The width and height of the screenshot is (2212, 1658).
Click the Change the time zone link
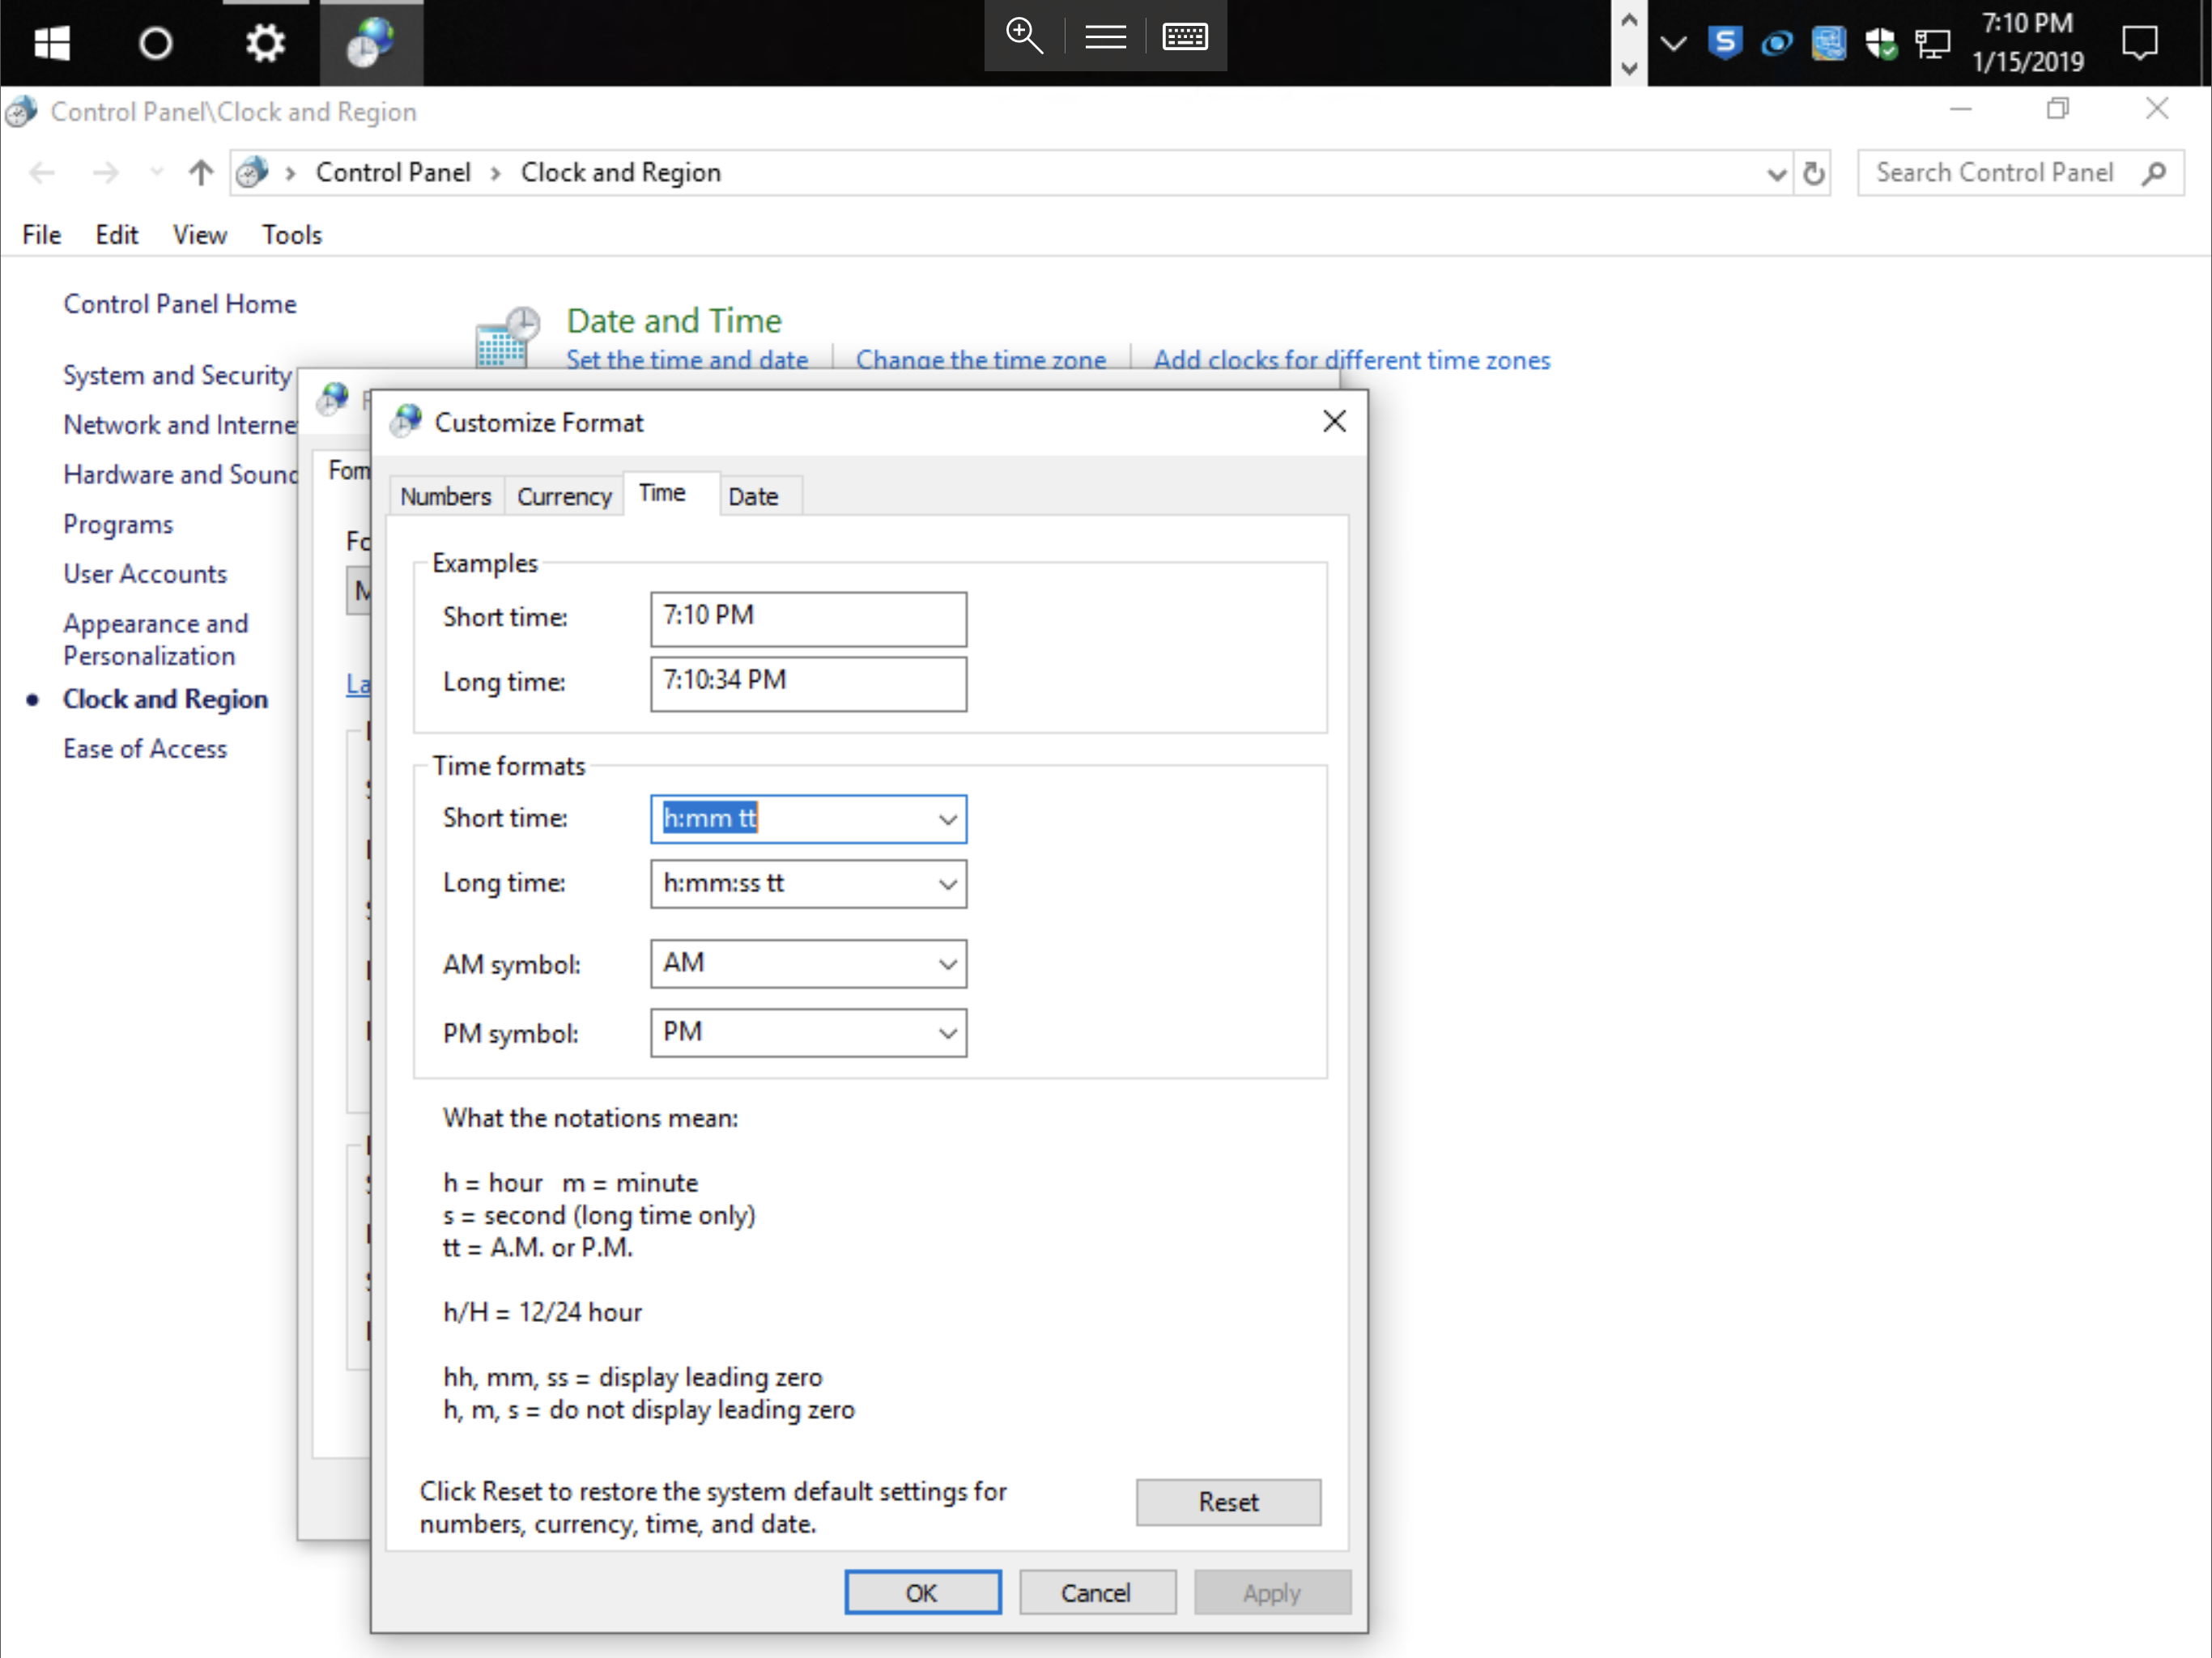pyautogui.click(x=981, y=359)
